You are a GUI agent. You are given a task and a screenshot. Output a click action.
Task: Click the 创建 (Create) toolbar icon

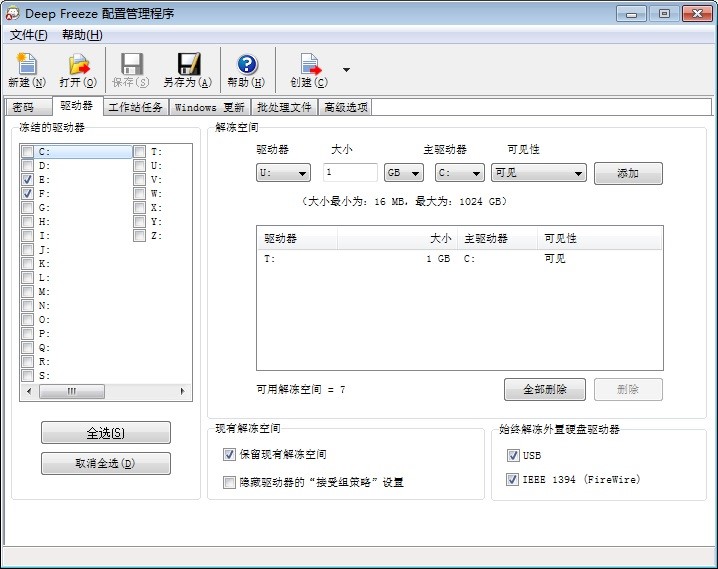pos(308,65)
